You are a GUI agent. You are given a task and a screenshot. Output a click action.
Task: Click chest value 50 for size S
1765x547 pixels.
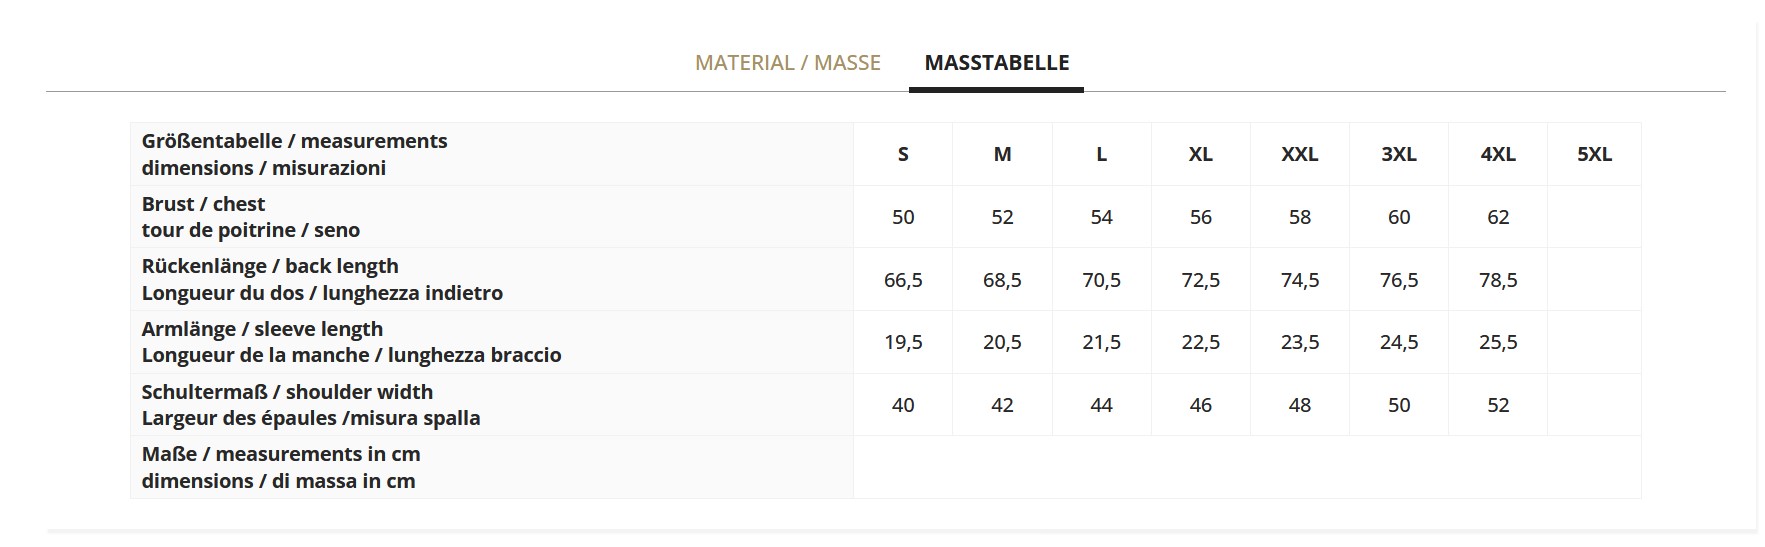(903, 217)
